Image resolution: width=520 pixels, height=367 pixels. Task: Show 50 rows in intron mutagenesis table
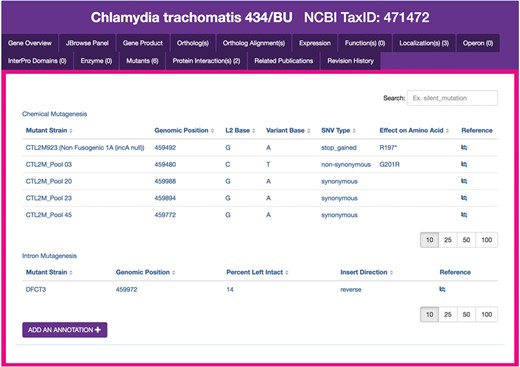point(466,314)
